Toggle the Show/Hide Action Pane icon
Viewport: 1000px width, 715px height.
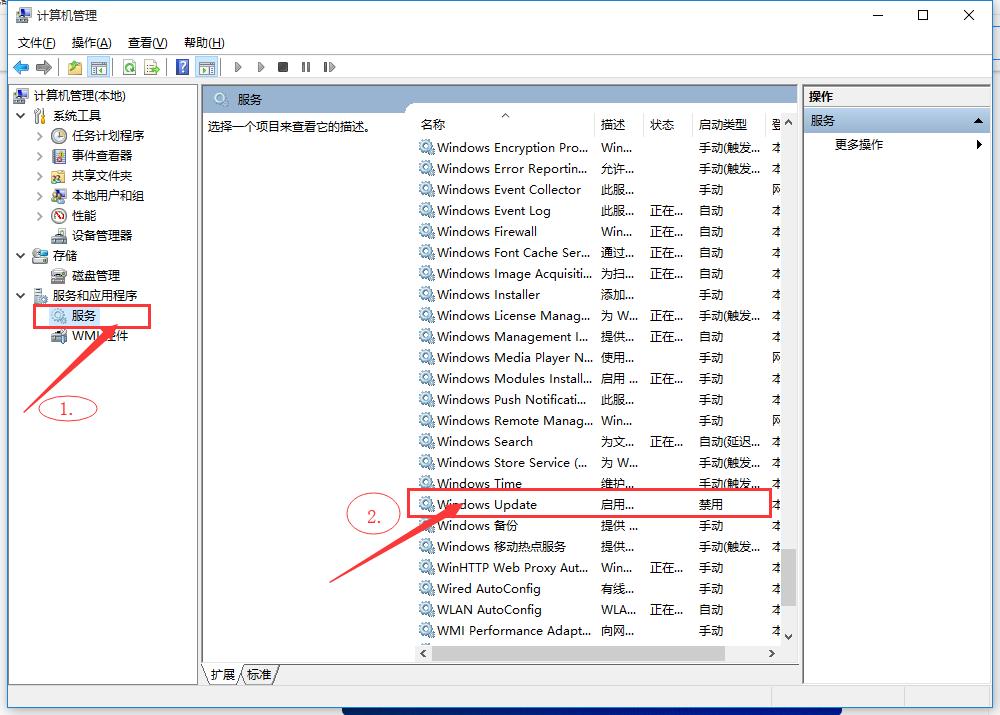(x=207, y=67)
